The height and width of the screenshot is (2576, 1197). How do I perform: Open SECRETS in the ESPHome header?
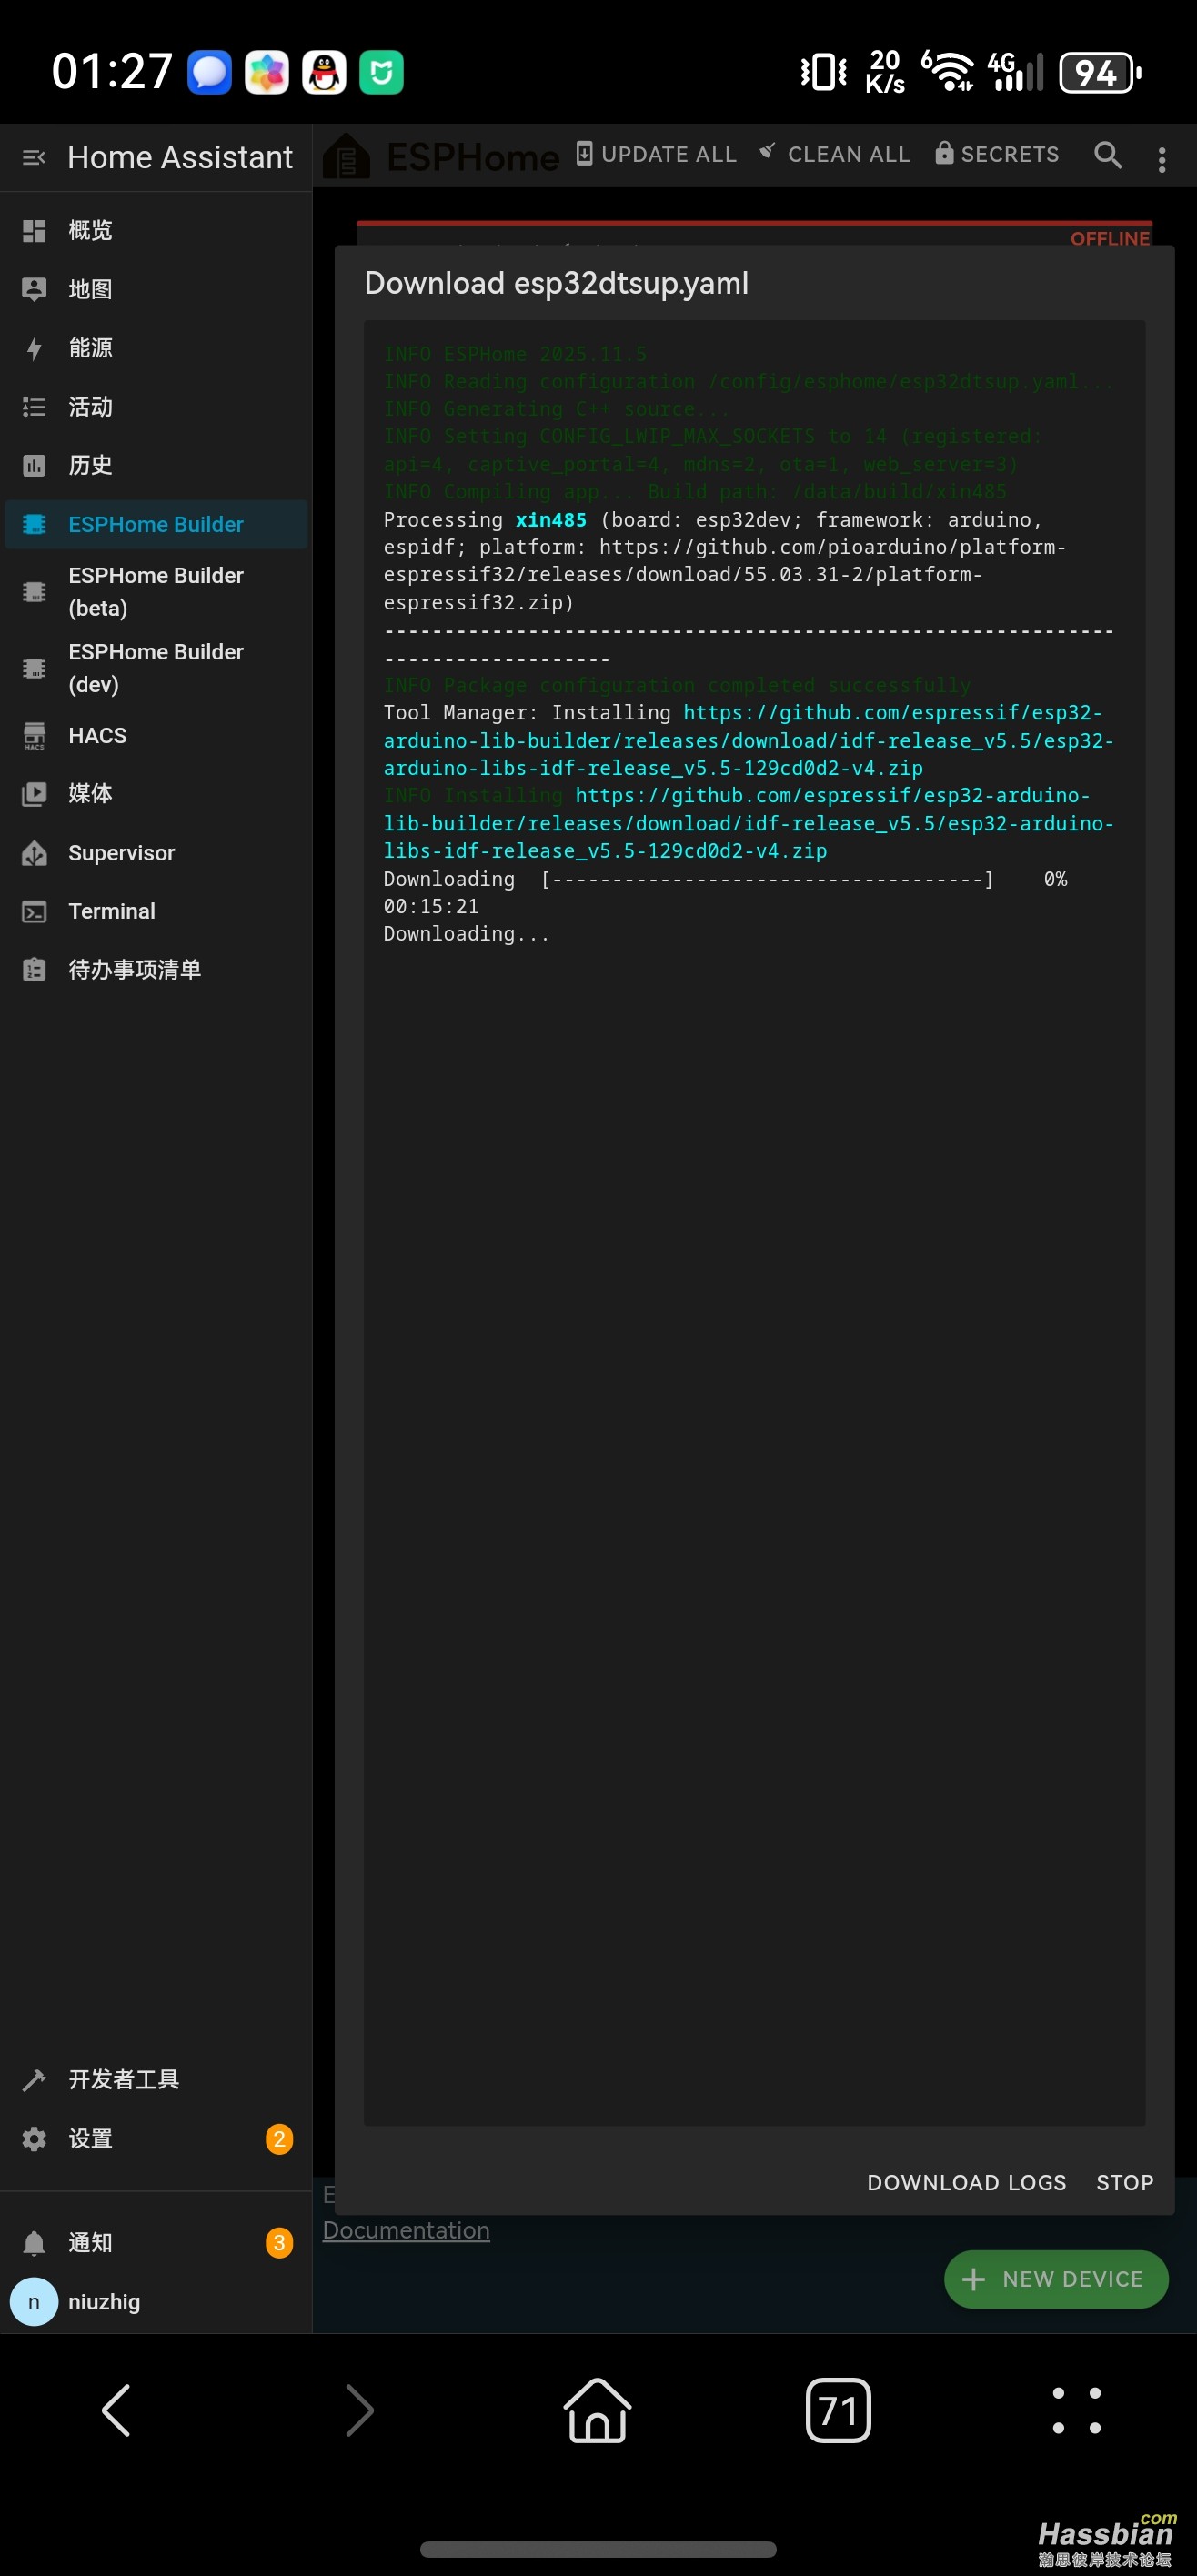[997, 154]
